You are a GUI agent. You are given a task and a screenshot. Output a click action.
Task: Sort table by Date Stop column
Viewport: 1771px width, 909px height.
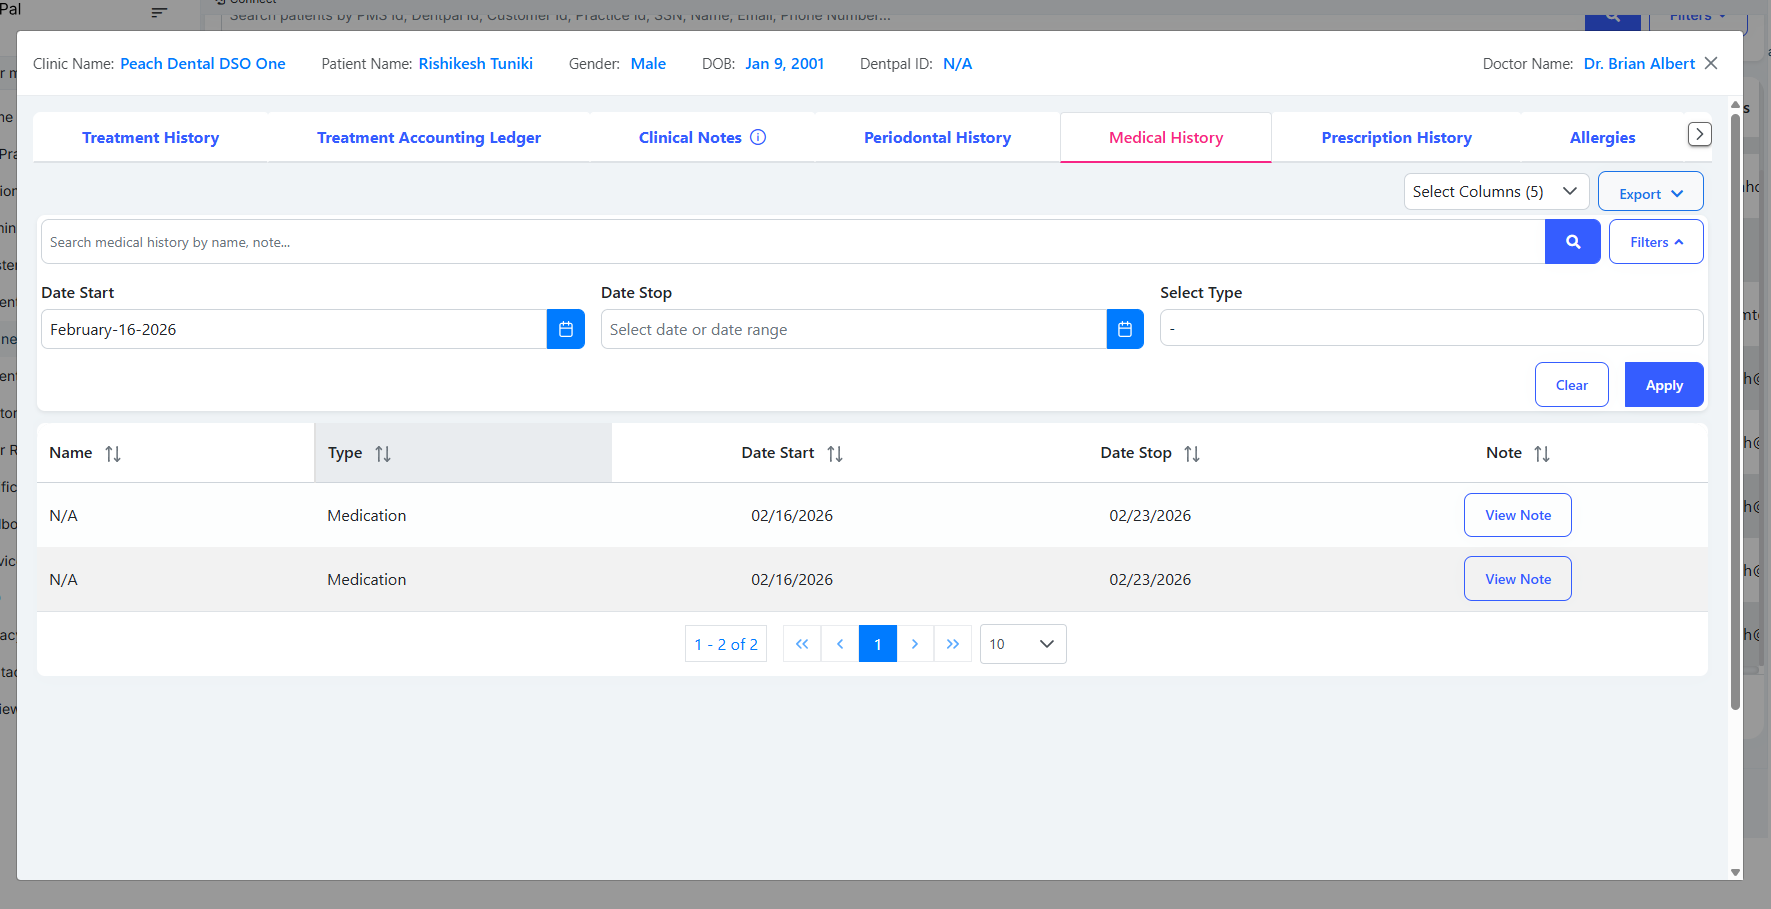(1191, 454)
